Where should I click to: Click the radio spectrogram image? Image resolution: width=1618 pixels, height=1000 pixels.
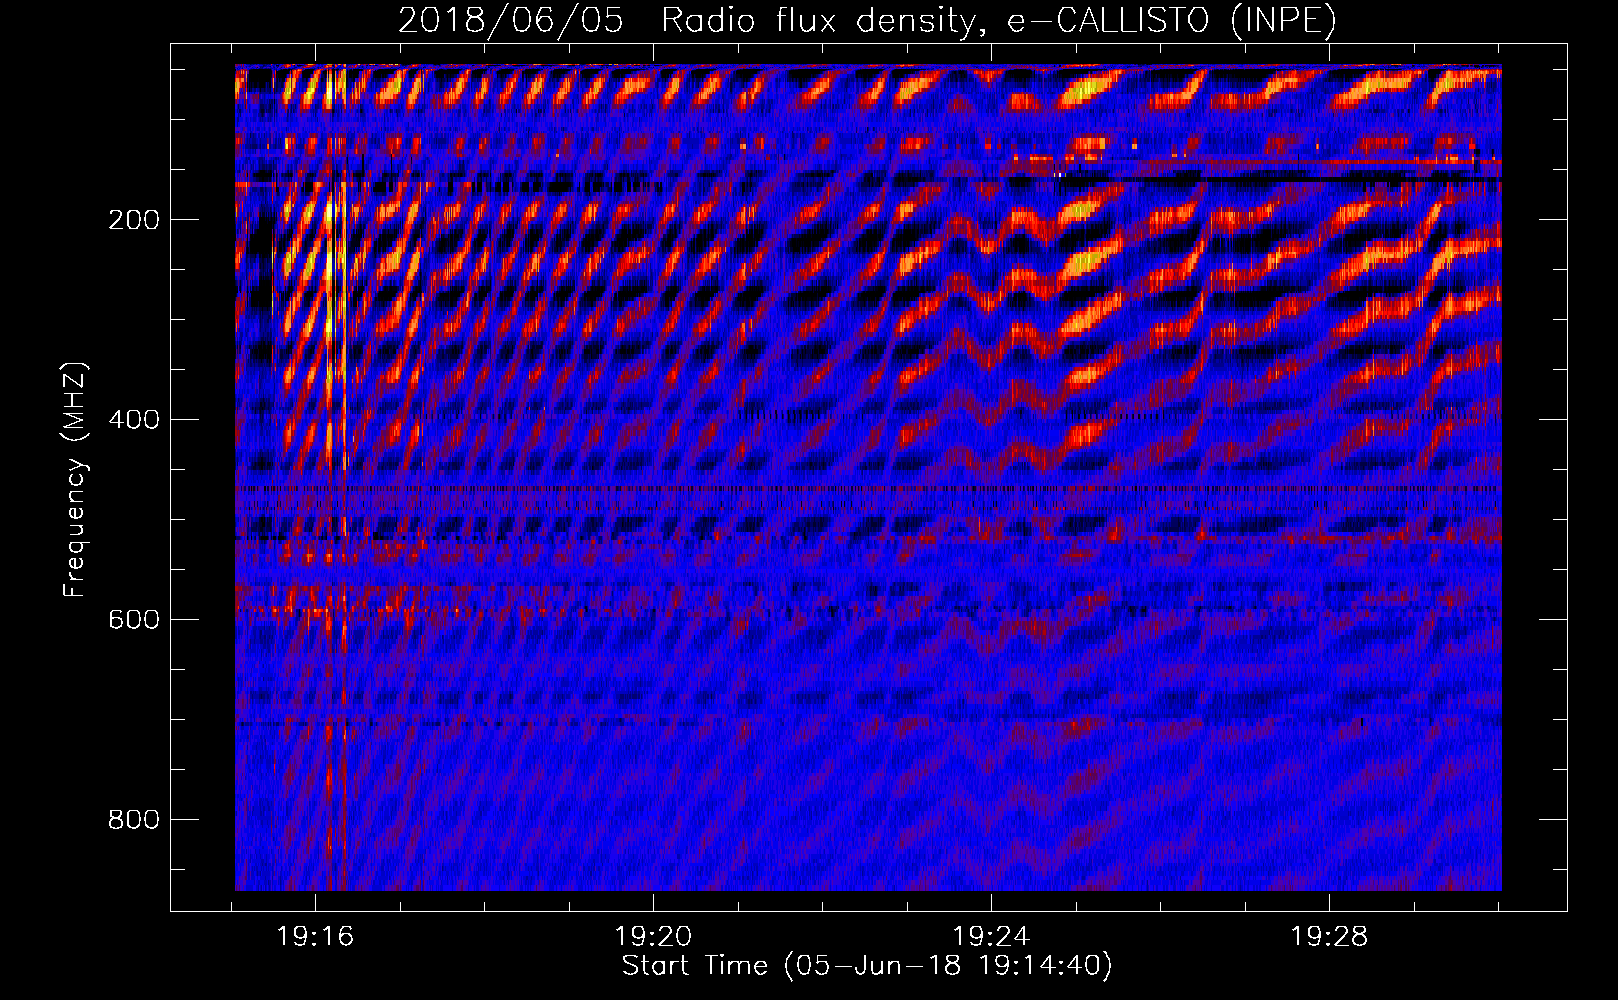(x=868, y=478)
